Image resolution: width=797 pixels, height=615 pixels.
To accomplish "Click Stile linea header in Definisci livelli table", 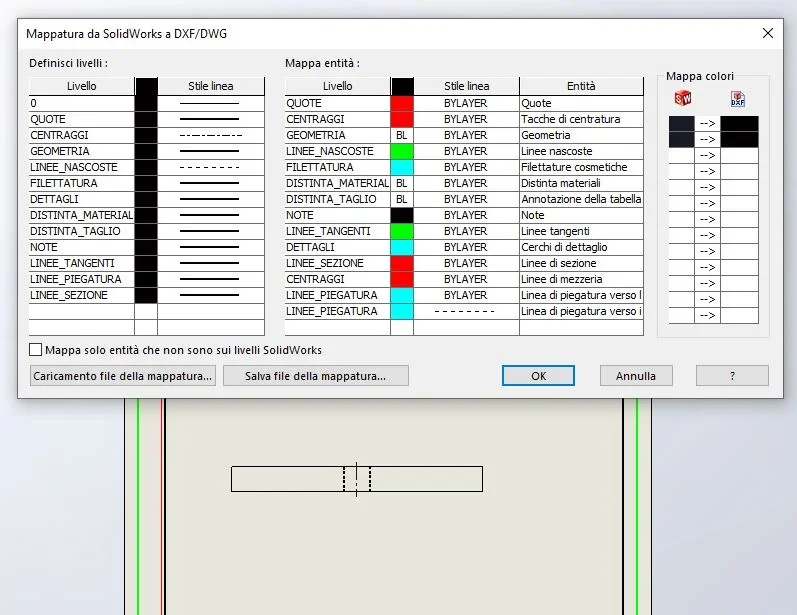I will [x=211, y=86].
